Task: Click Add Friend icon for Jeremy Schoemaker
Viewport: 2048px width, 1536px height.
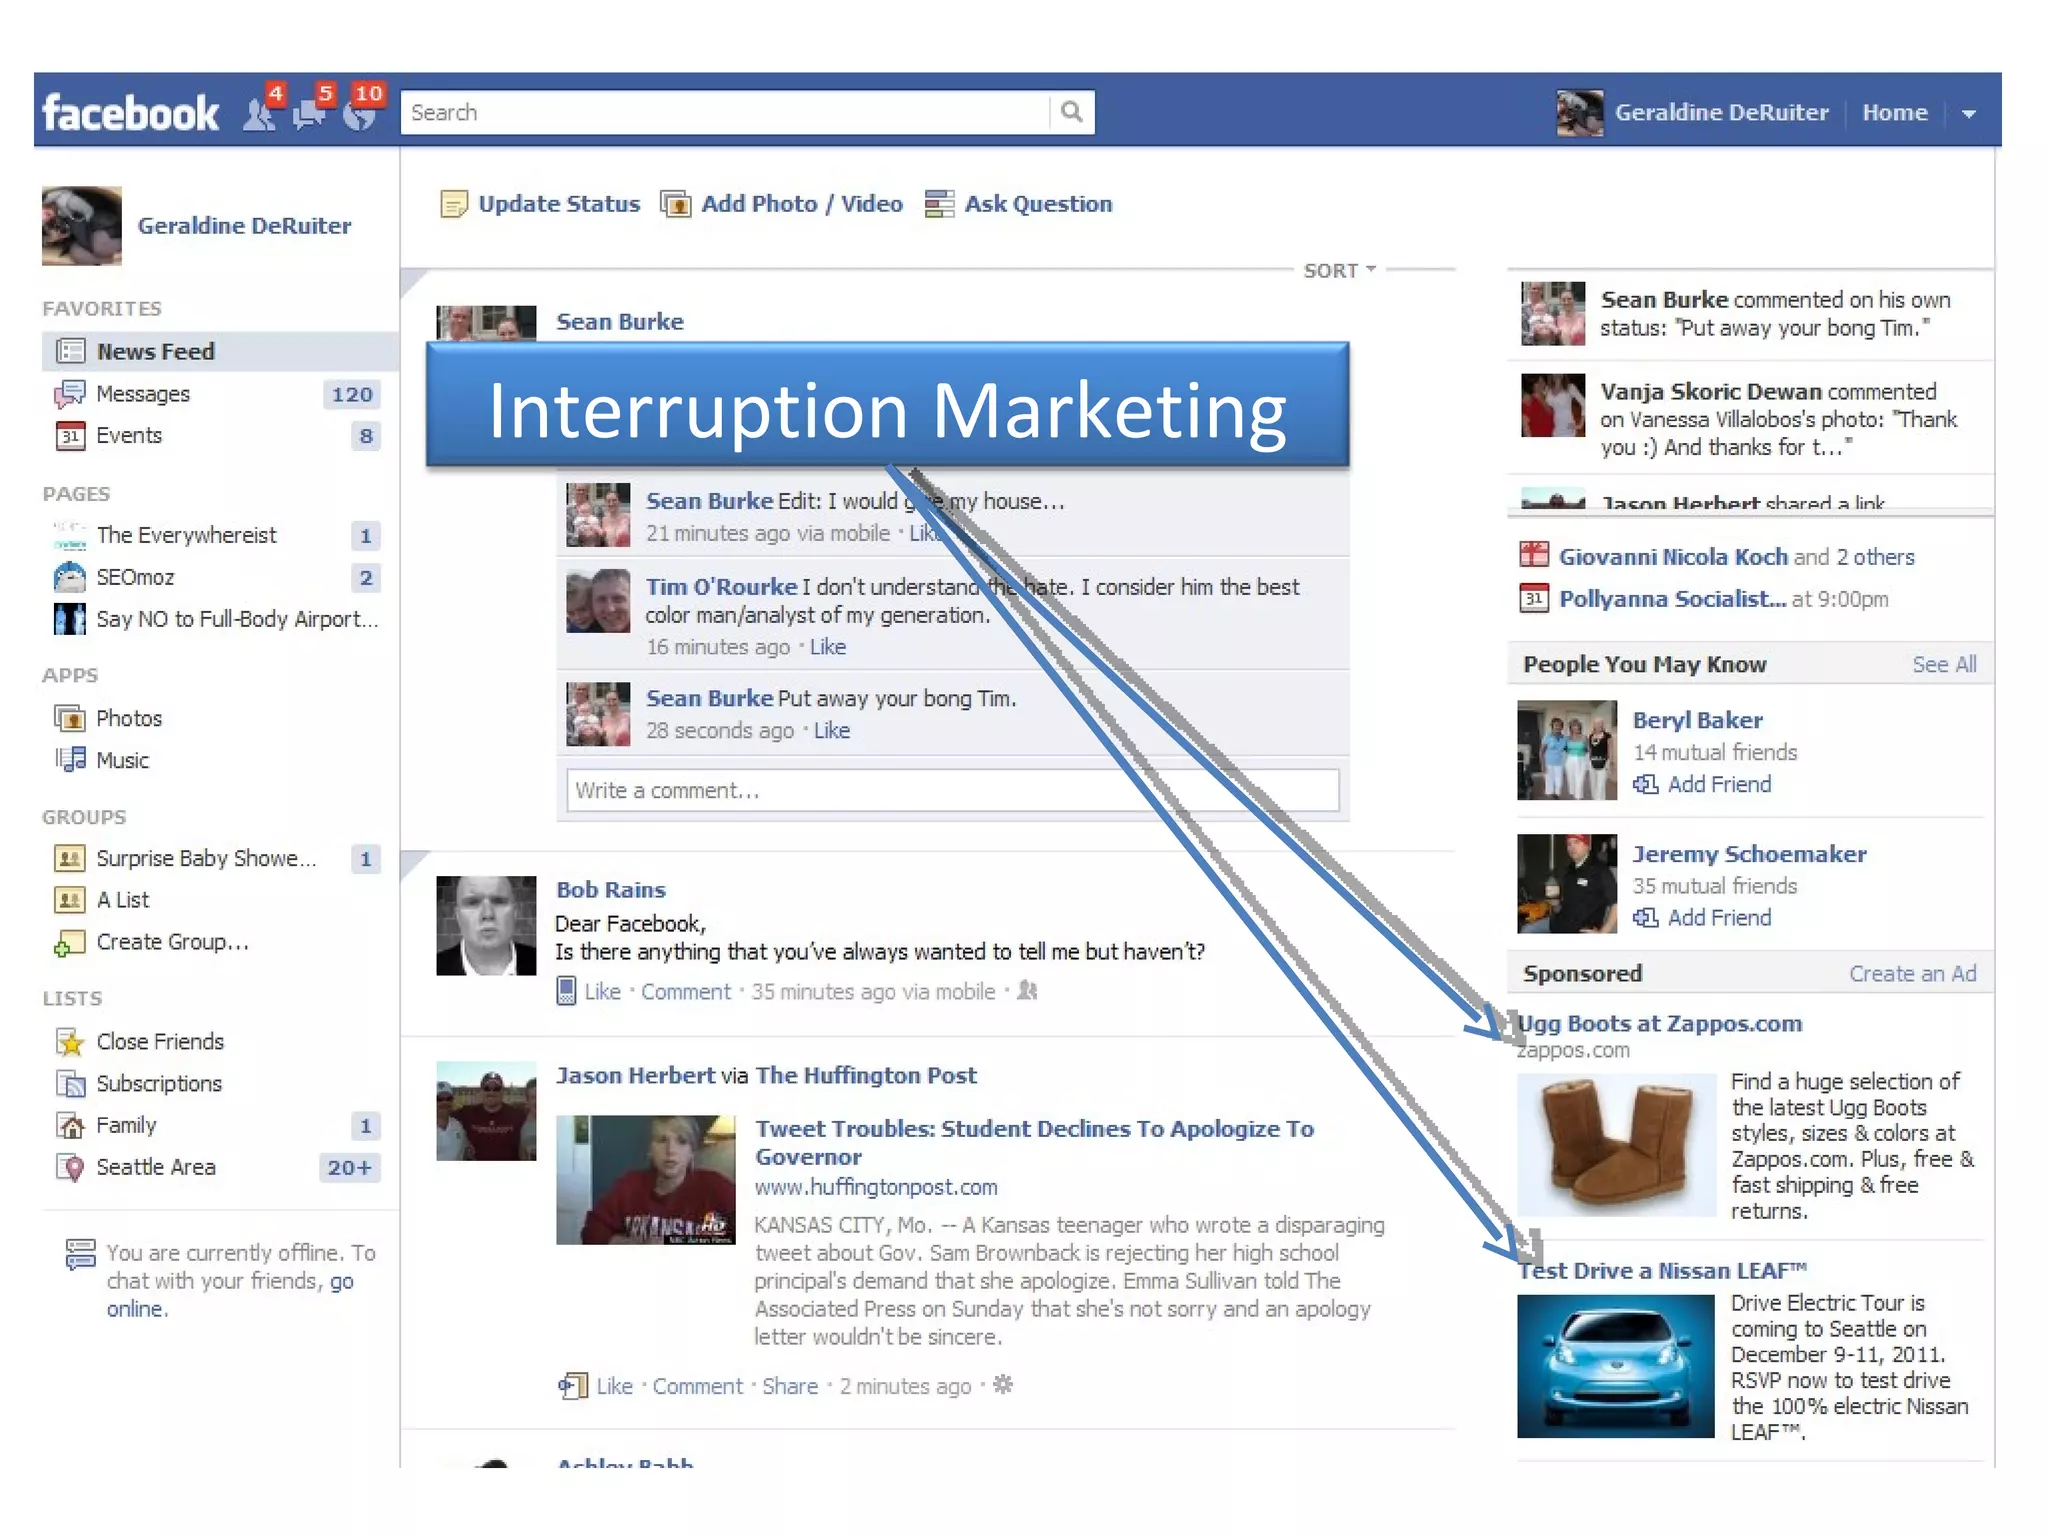Action: point(1646,918)
